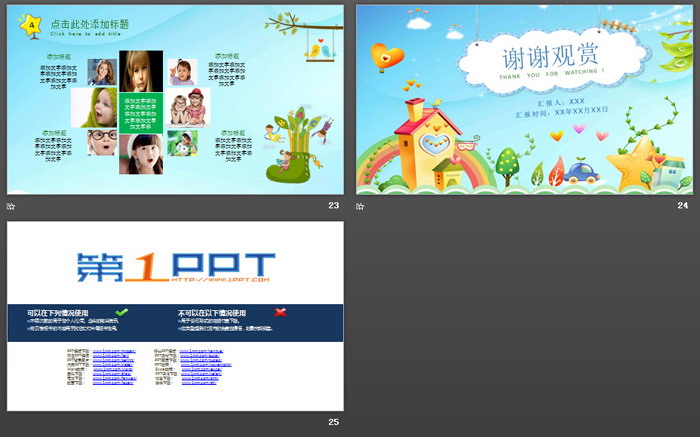Screen dimensions: 700x437
Task: Click the title 点击此处添加标题 on slide 23
Action: 90,24
